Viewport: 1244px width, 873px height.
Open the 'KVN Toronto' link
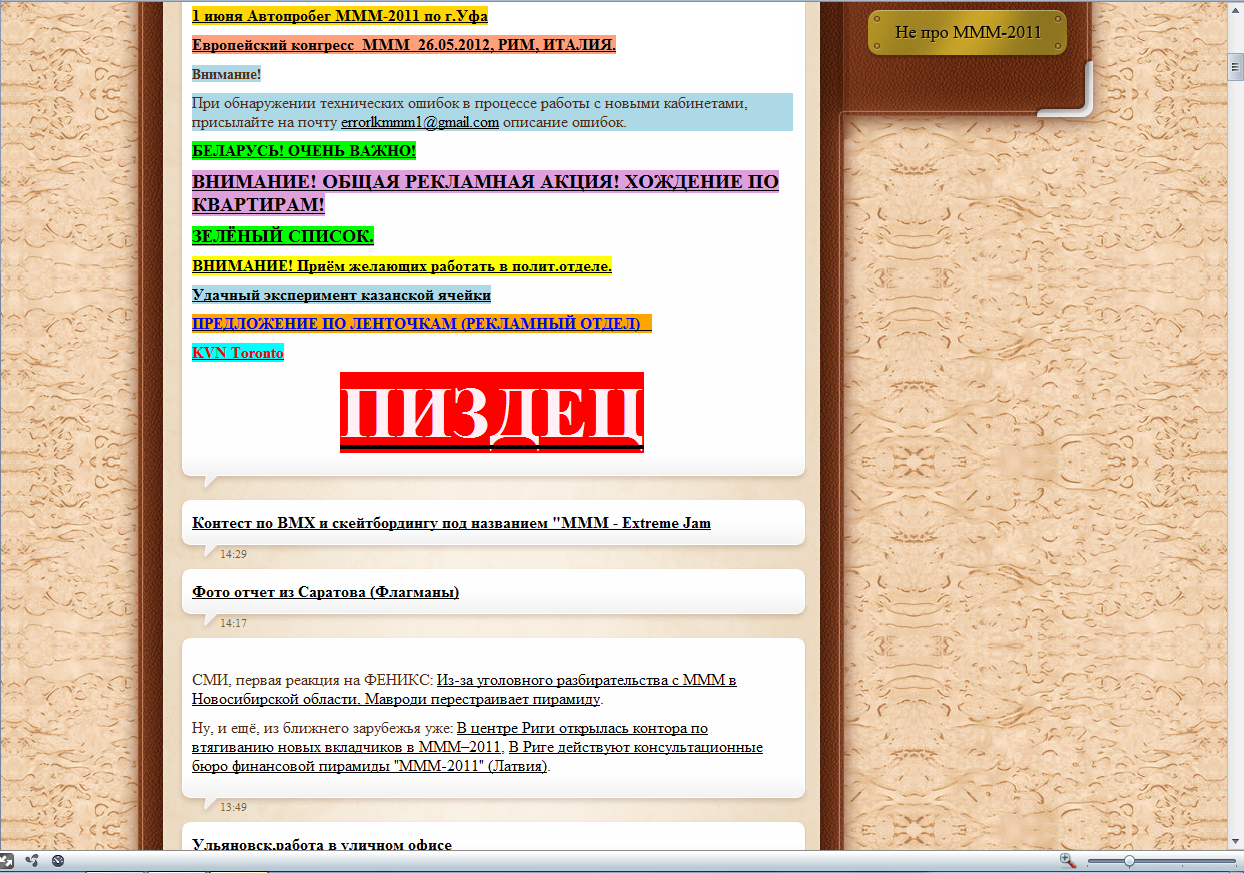(x=238, y=353)
